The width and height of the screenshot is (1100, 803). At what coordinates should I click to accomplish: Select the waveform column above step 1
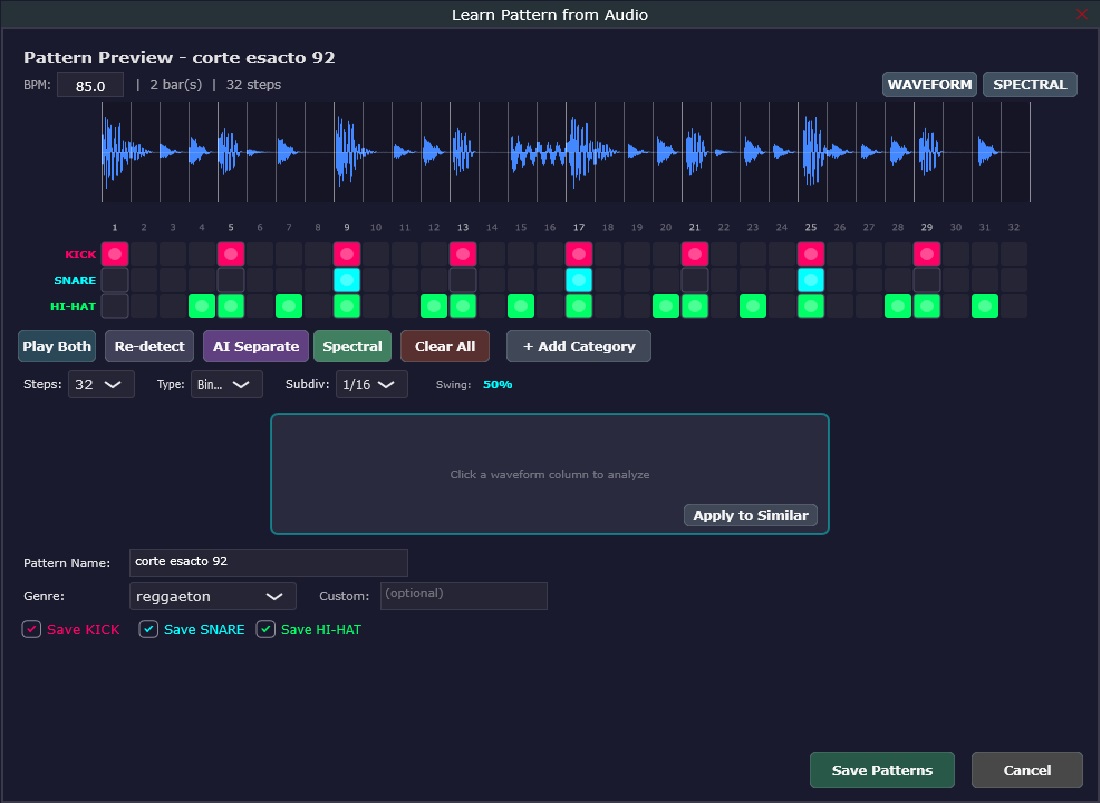tap(116, 152)
